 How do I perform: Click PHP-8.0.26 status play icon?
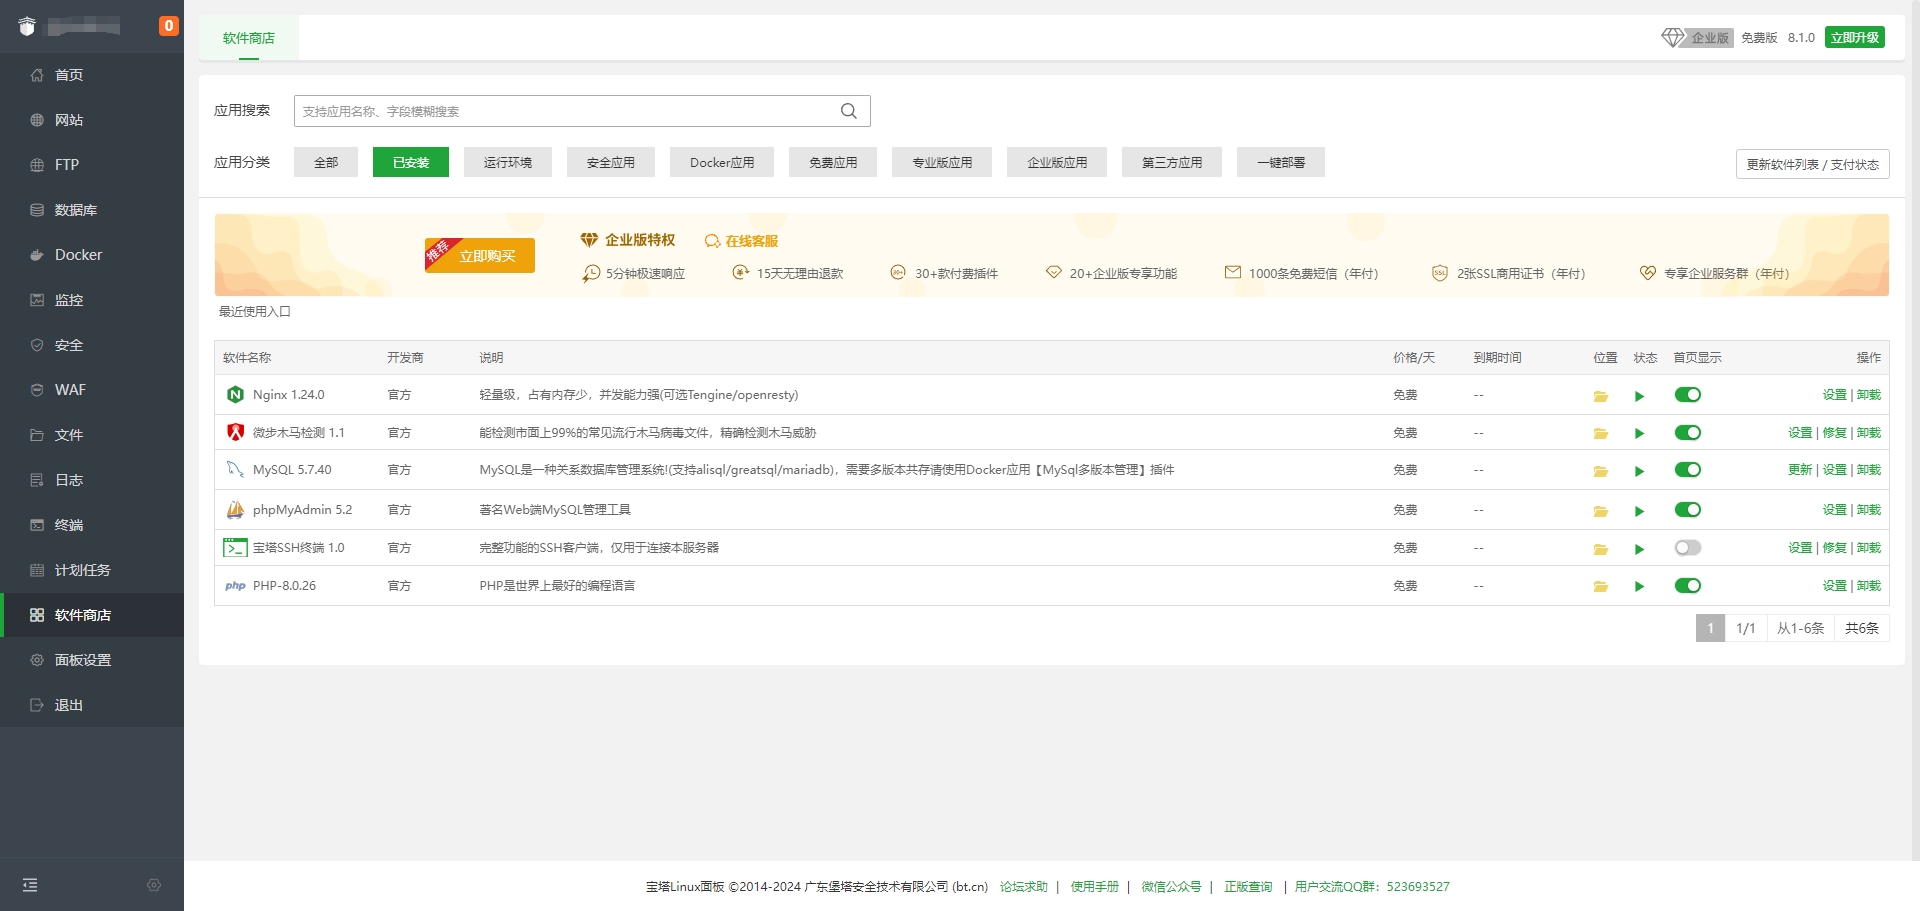coord(1639,587)
